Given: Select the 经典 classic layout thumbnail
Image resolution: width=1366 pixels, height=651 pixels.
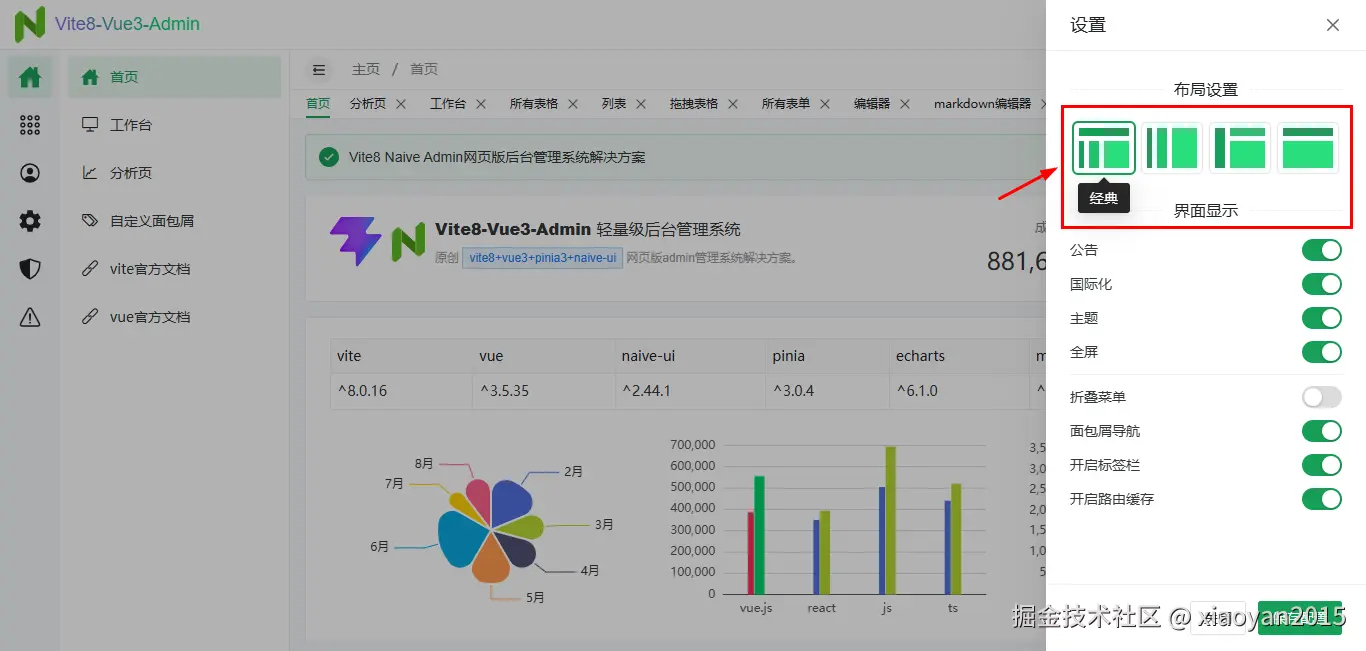Looking at the screenshot, I should click(1104, 148).
